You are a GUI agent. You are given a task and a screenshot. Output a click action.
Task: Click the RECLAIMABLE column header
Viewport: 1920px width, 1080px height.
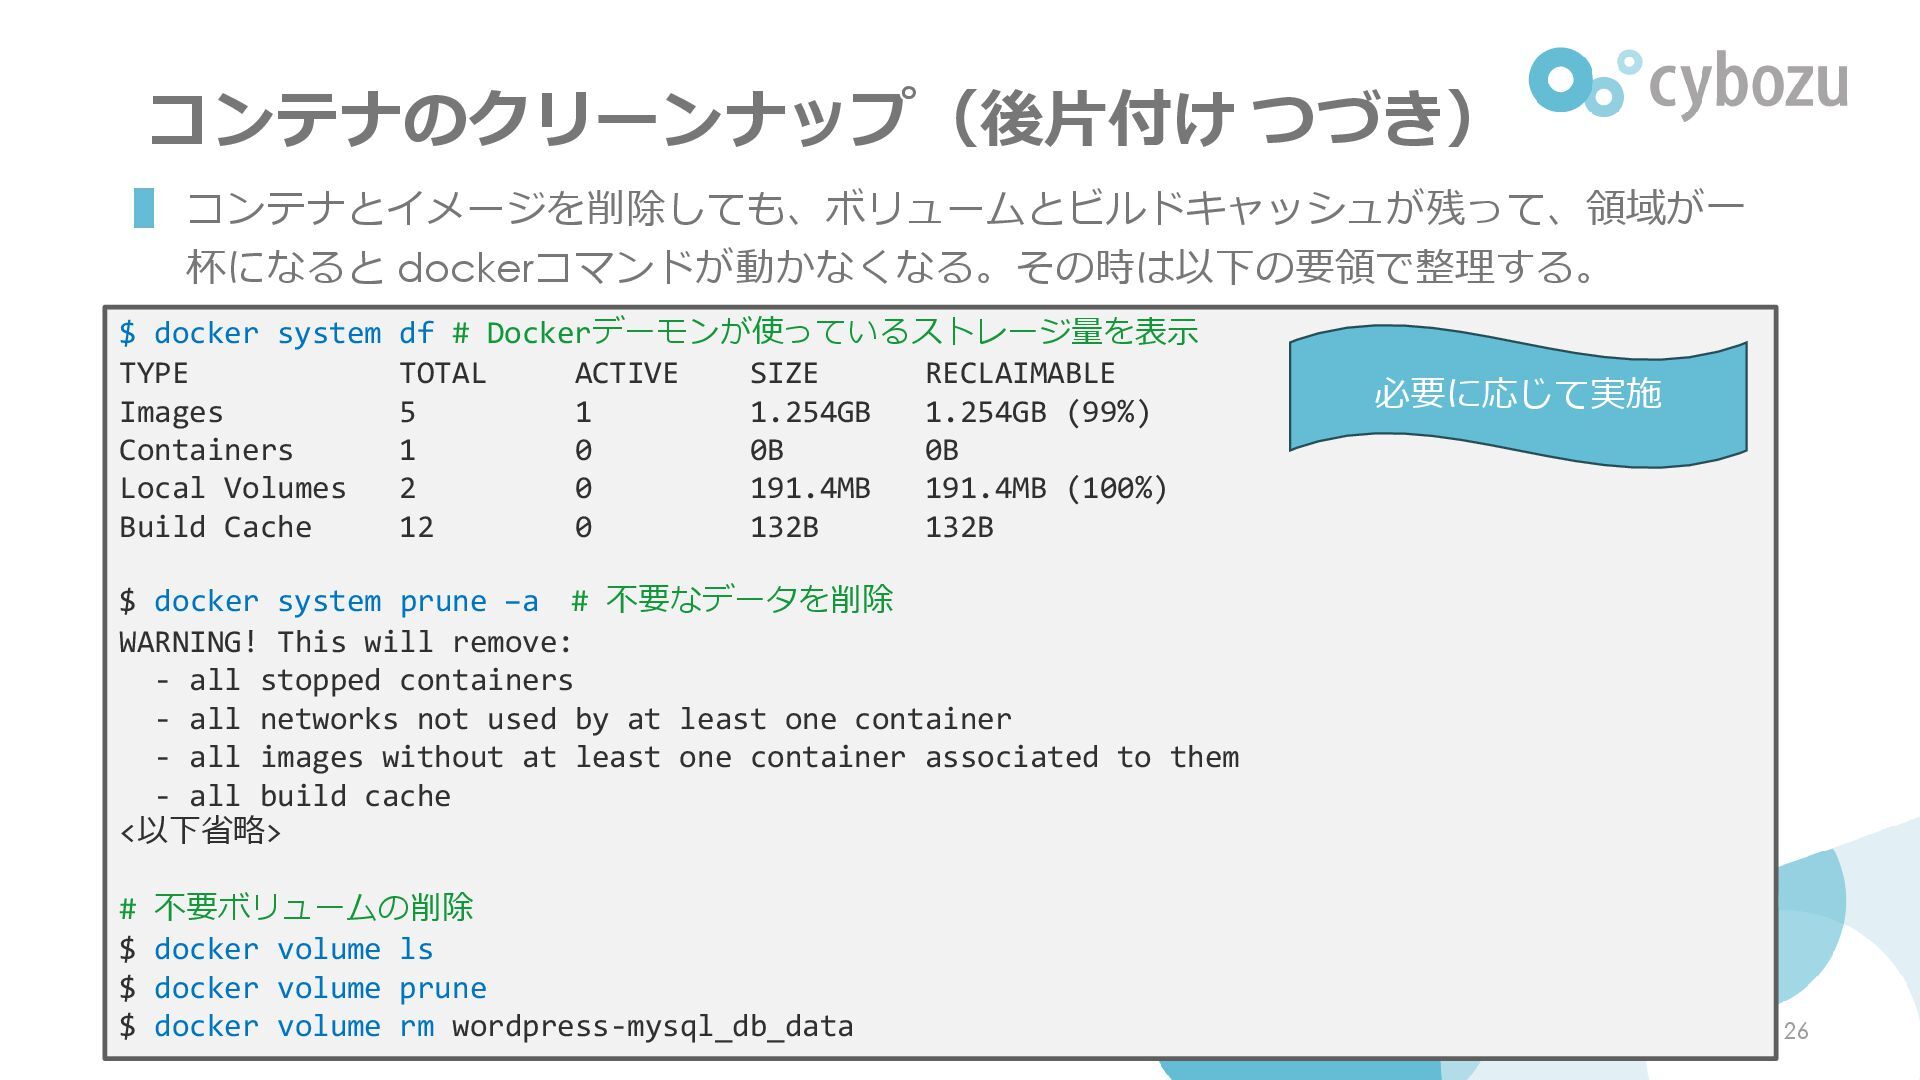coord(1019,373)
